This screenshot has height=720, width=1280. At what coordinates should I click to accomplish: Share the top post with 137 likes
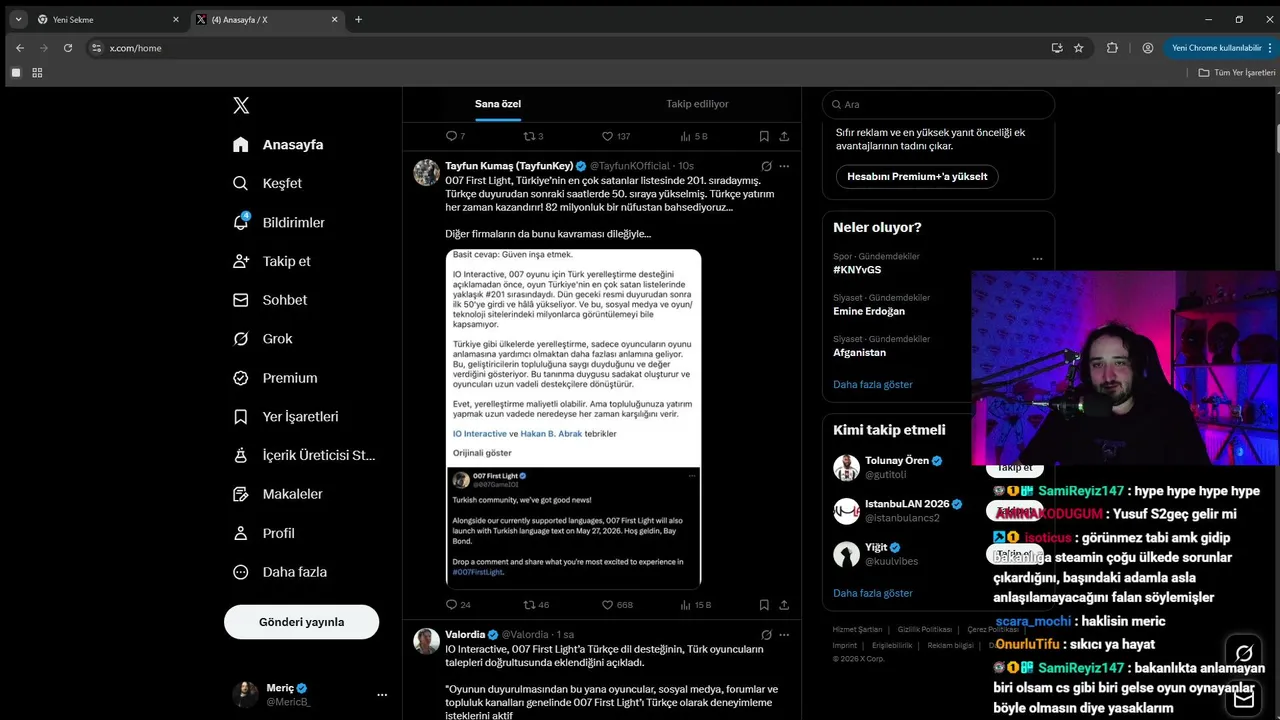tap(784, 136)
